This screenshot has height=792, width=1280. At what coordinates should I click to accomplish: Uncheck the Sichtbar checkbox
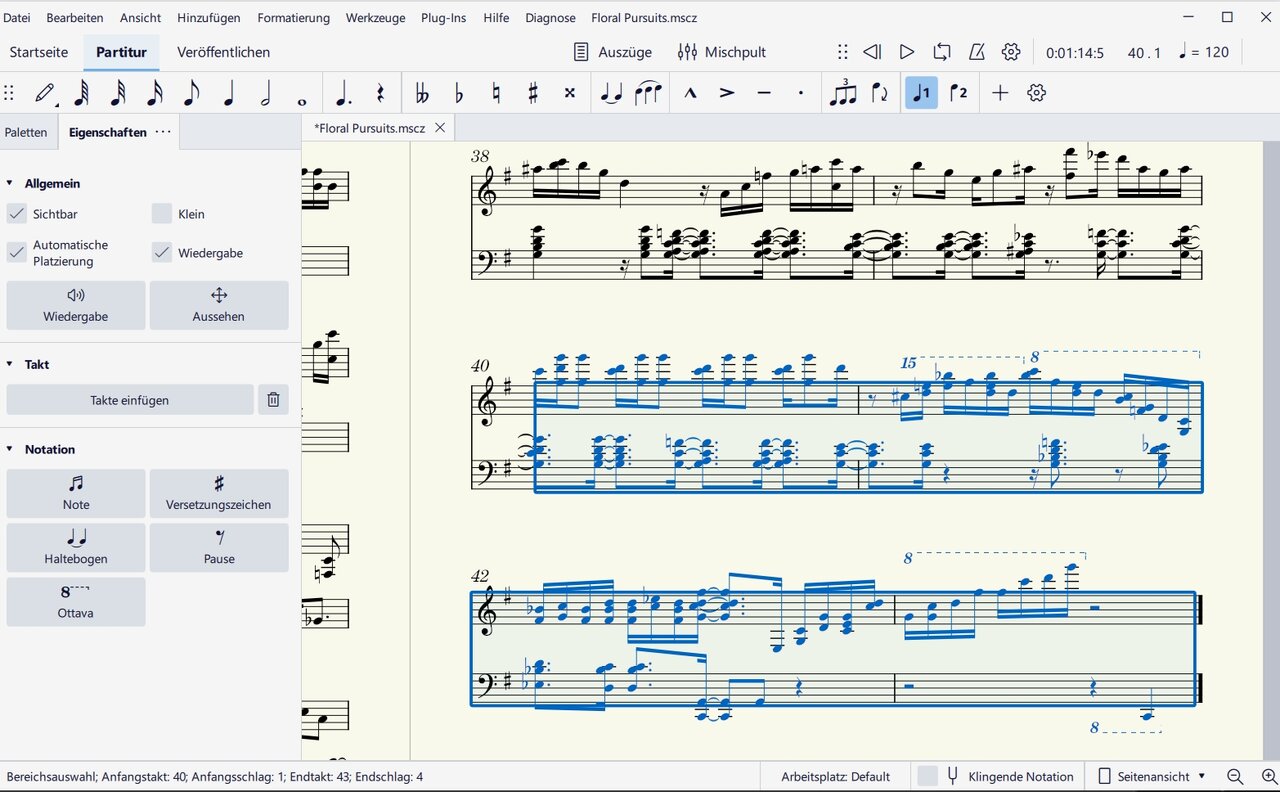[17, 214]
